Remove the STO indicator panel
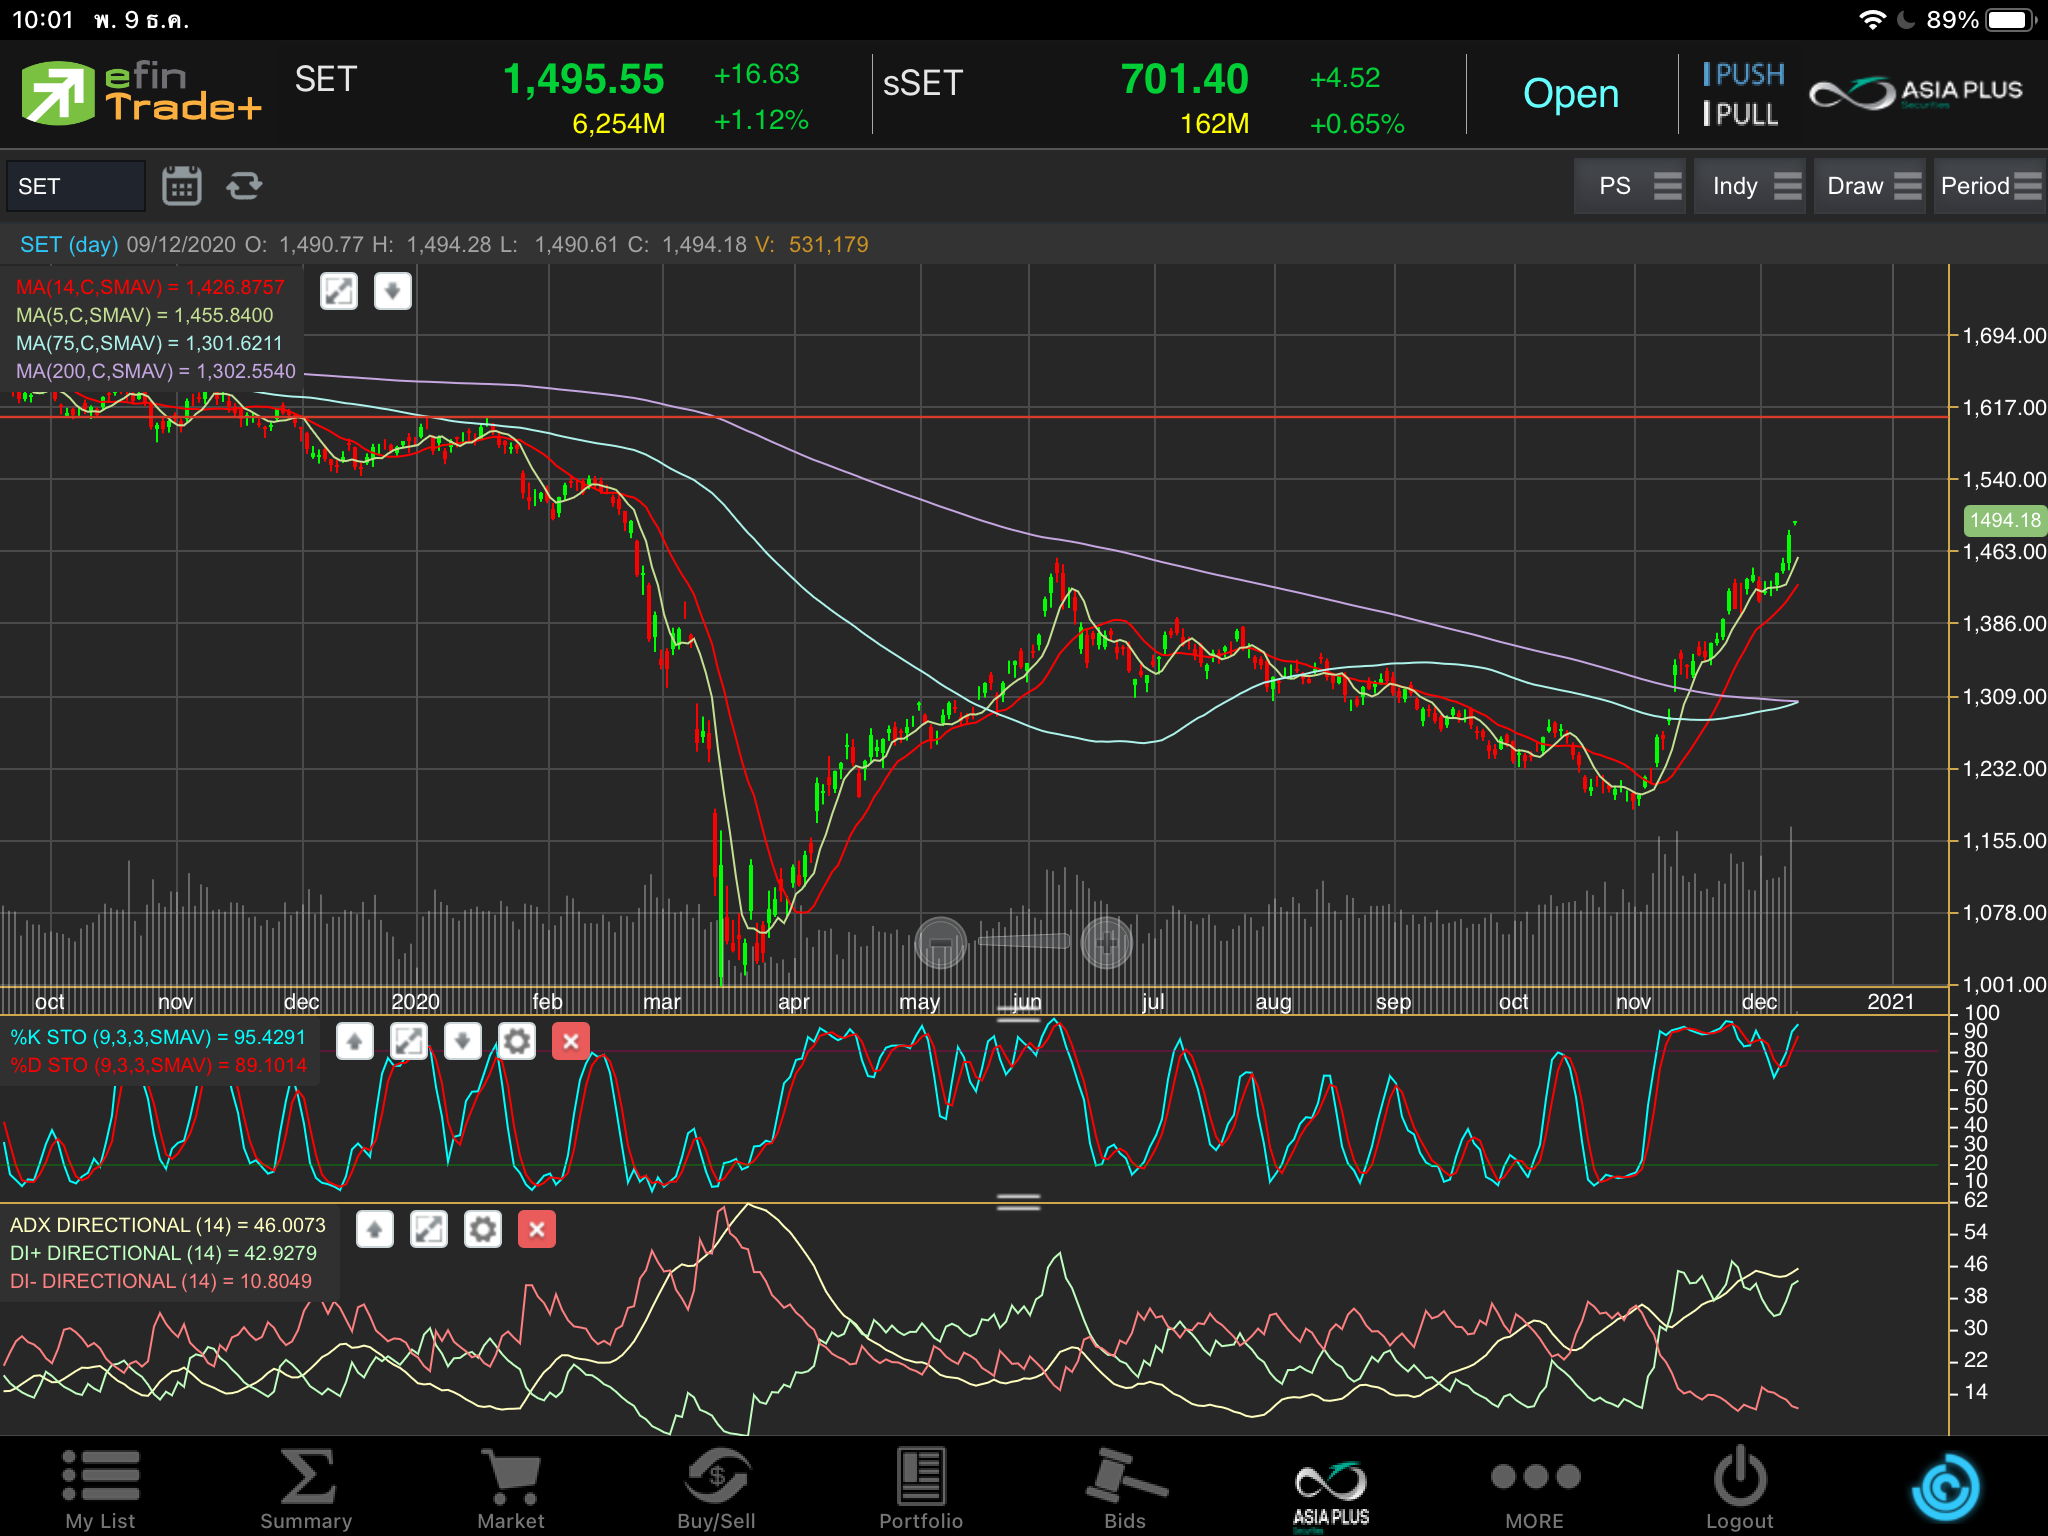 (570, 1042)
